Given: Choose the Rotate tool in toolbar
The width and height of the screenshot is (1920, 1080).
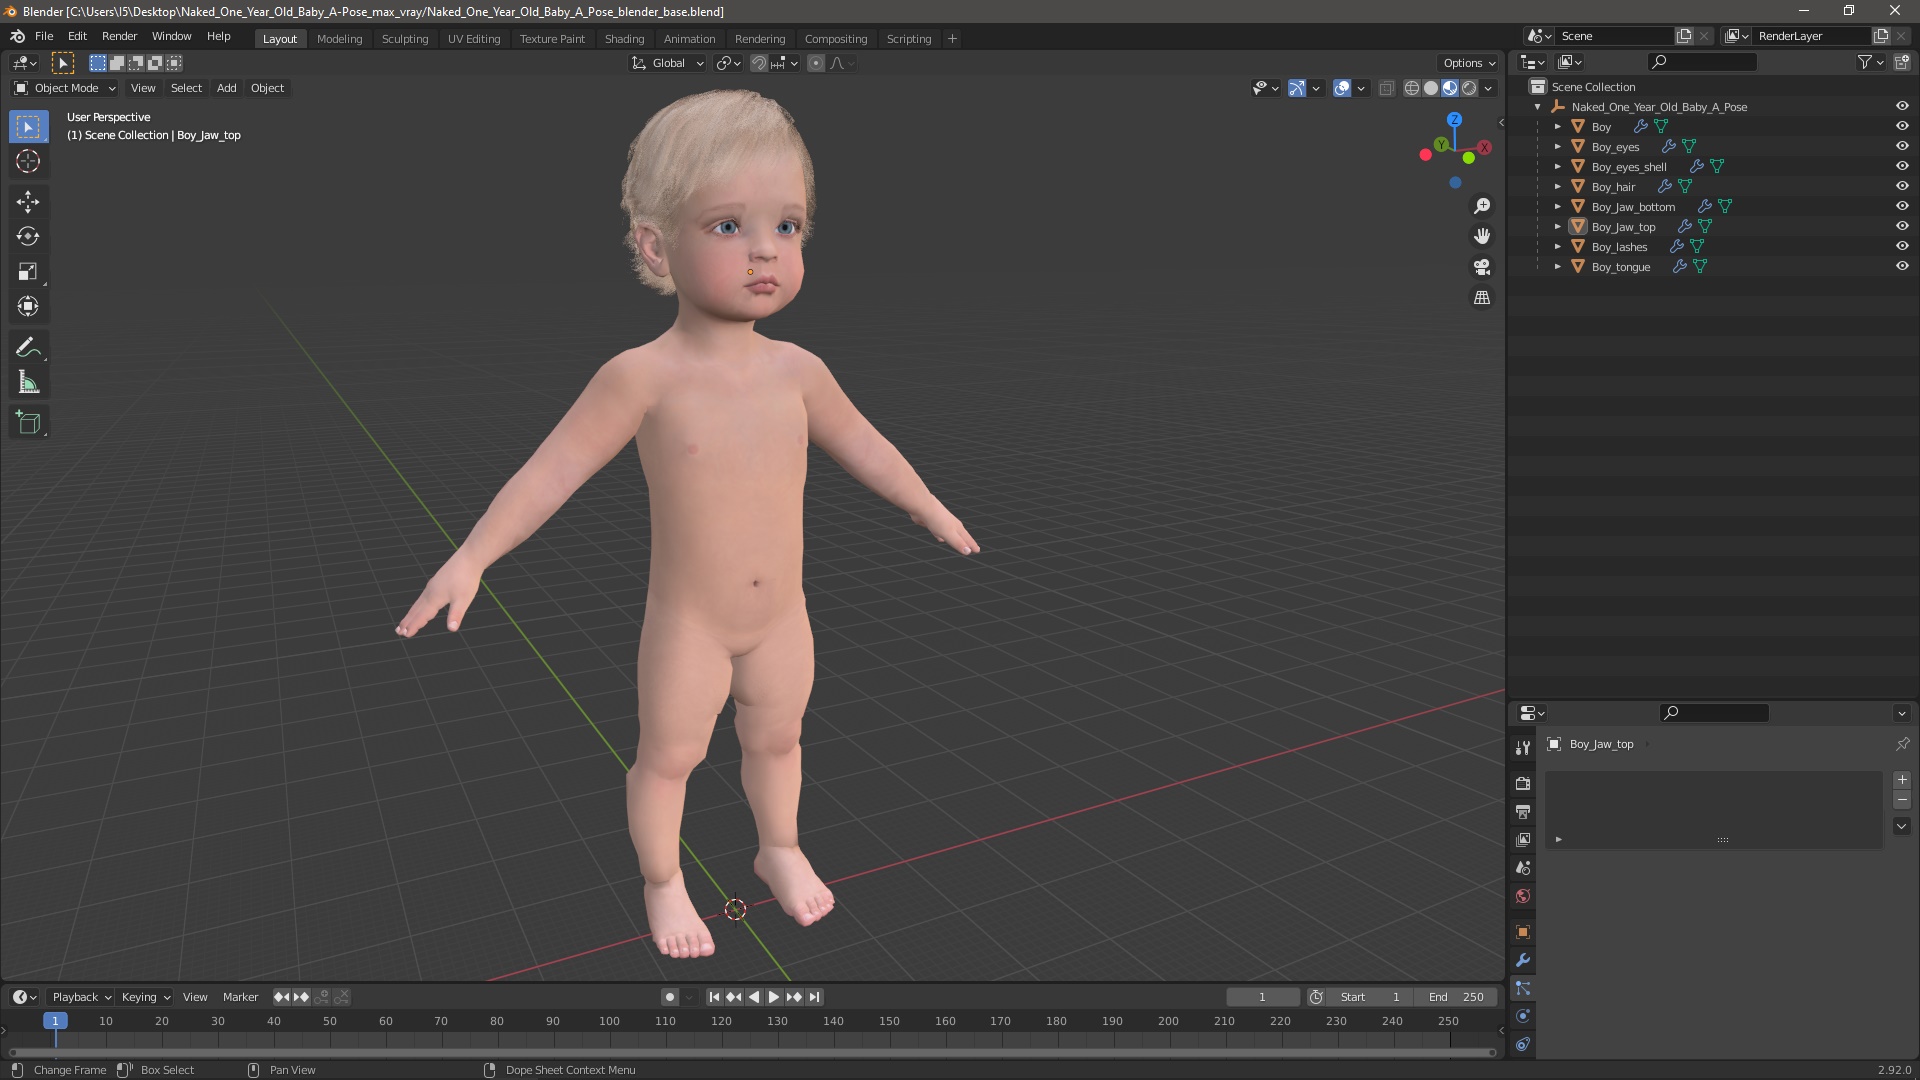Looking at the screenshot, I should [28, 237].
